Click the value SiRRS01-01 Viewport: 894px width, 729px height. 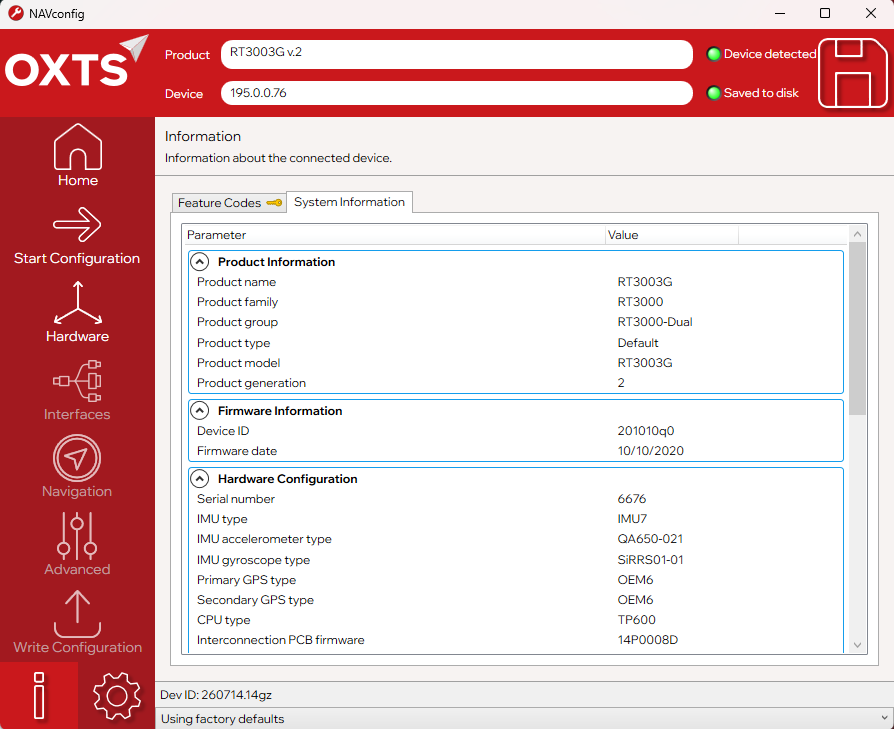click(650, 560)
